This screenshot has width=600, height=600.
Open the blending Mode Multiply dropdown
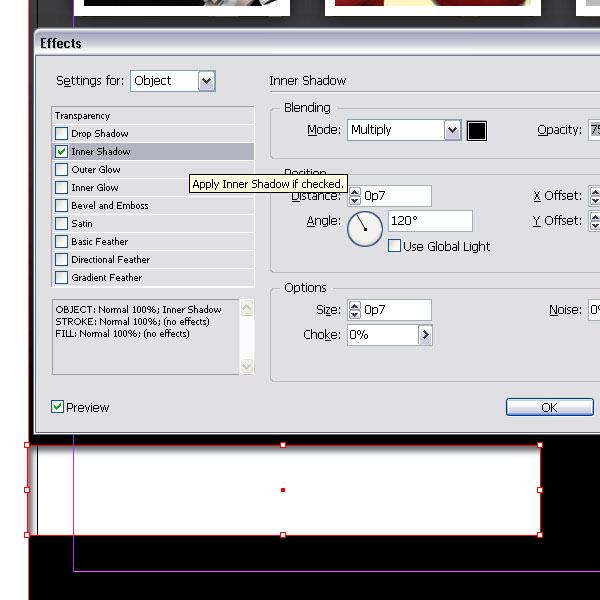point(452,130)
